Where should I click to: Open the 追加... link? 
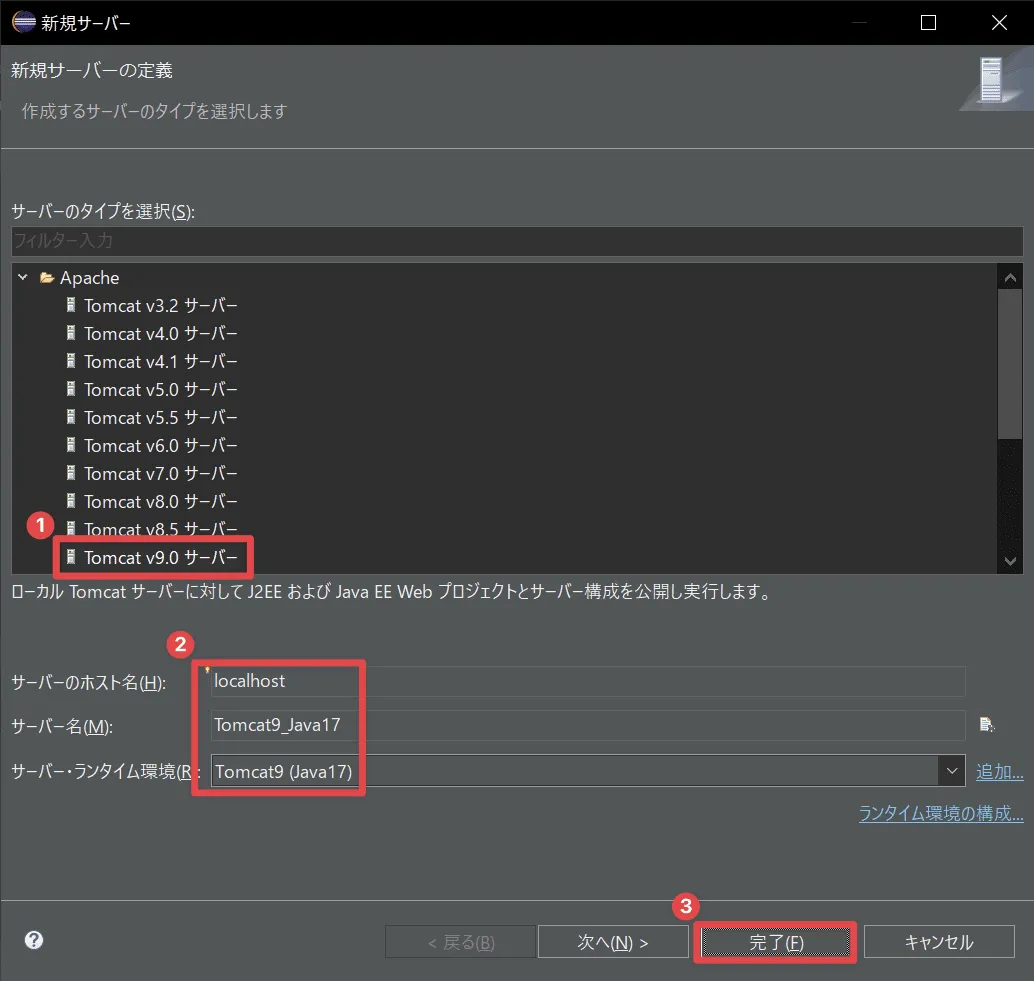pyautogui.click(x=1000, y=771)
